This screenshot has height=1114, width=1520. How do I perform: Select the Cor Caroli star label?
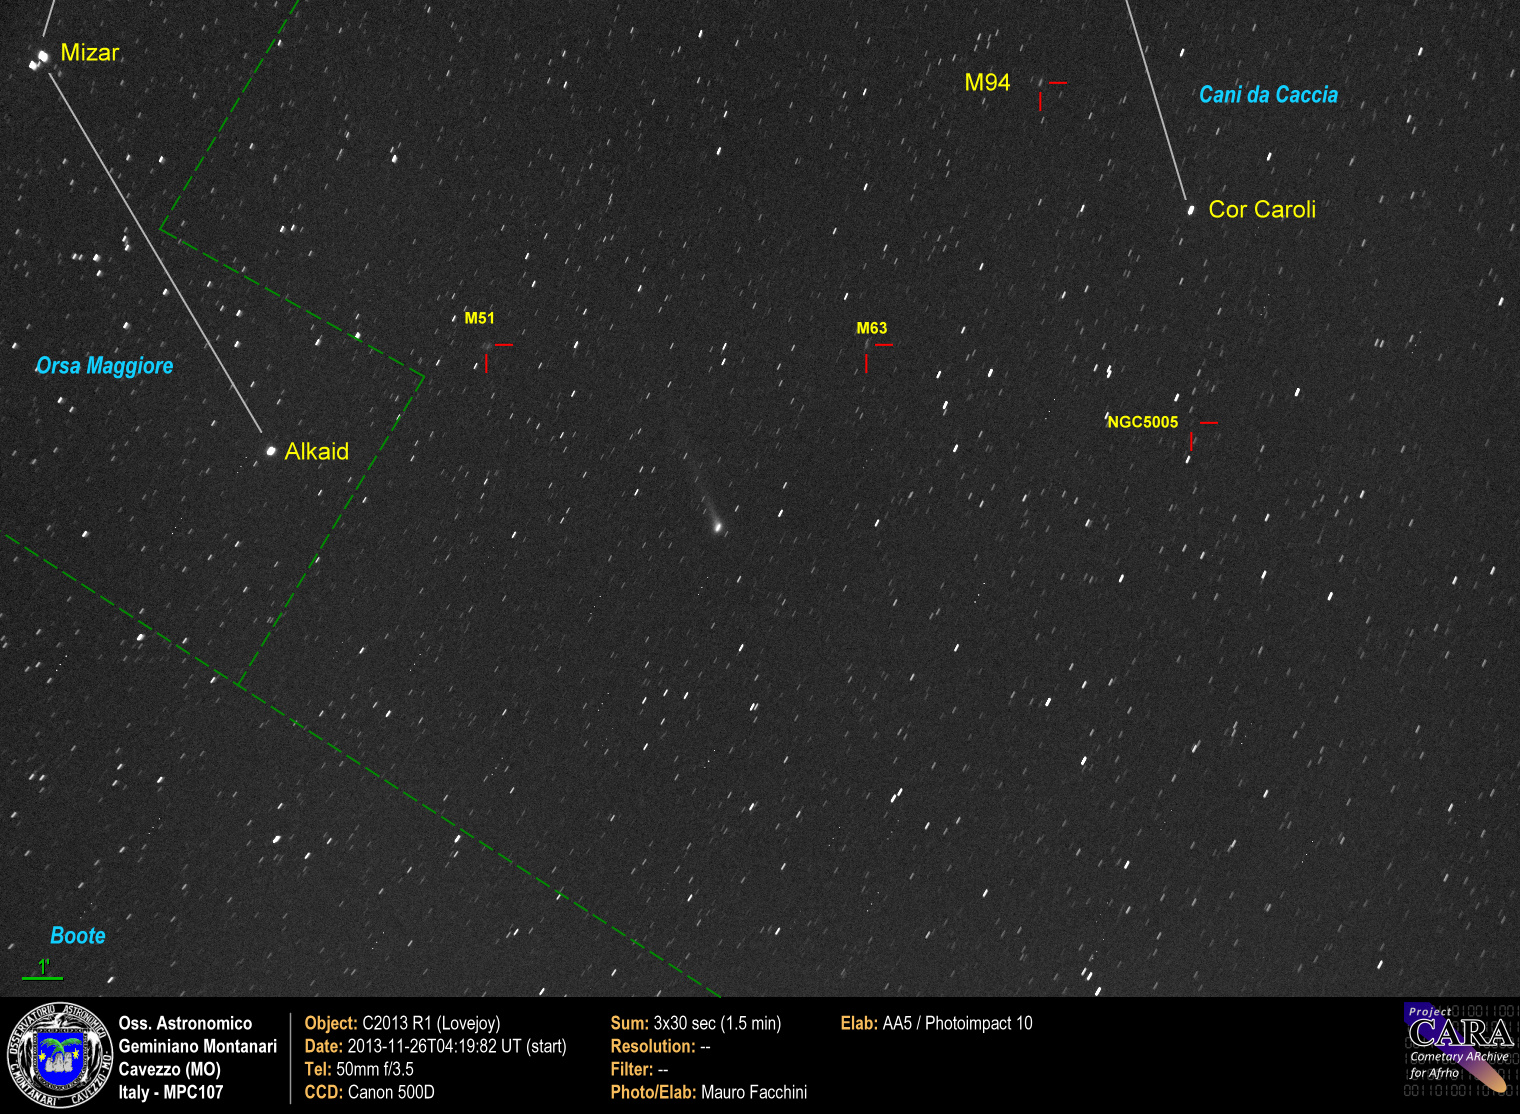click(1262, 210)
